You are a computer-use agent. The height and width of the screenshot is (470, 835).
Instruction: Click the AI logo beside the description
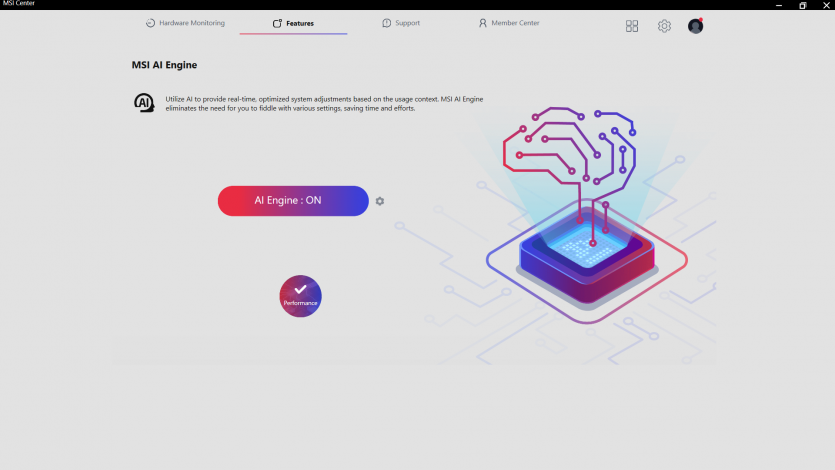[x=144, y=103]
